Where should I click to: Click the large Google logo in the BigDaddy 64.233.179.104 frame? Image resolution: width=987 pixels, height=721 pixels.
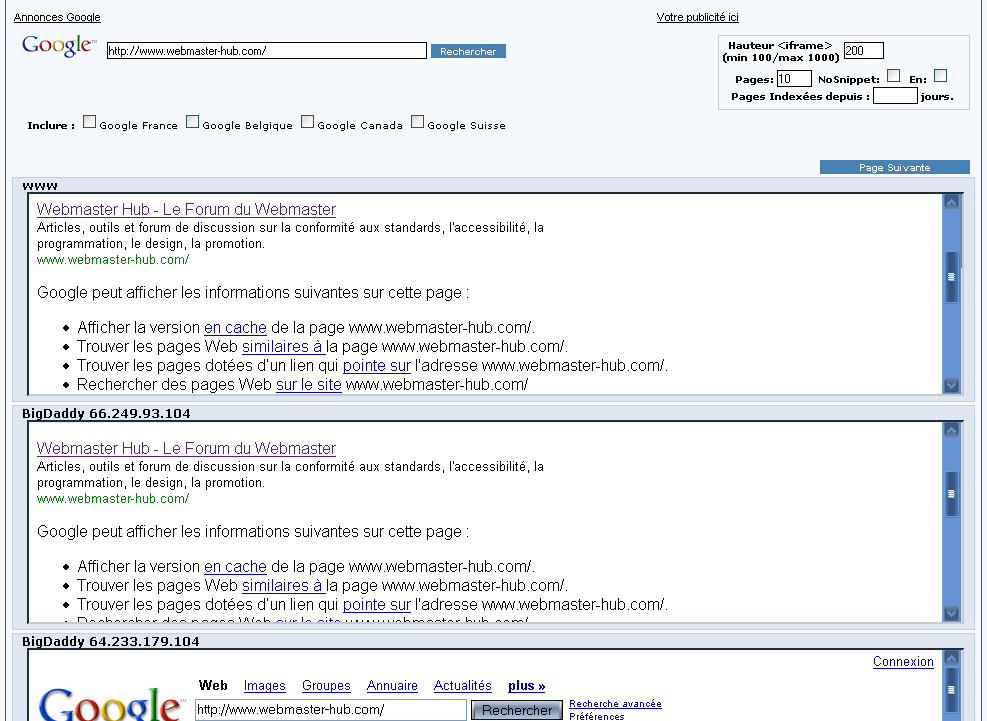click(x=112, y=703)
